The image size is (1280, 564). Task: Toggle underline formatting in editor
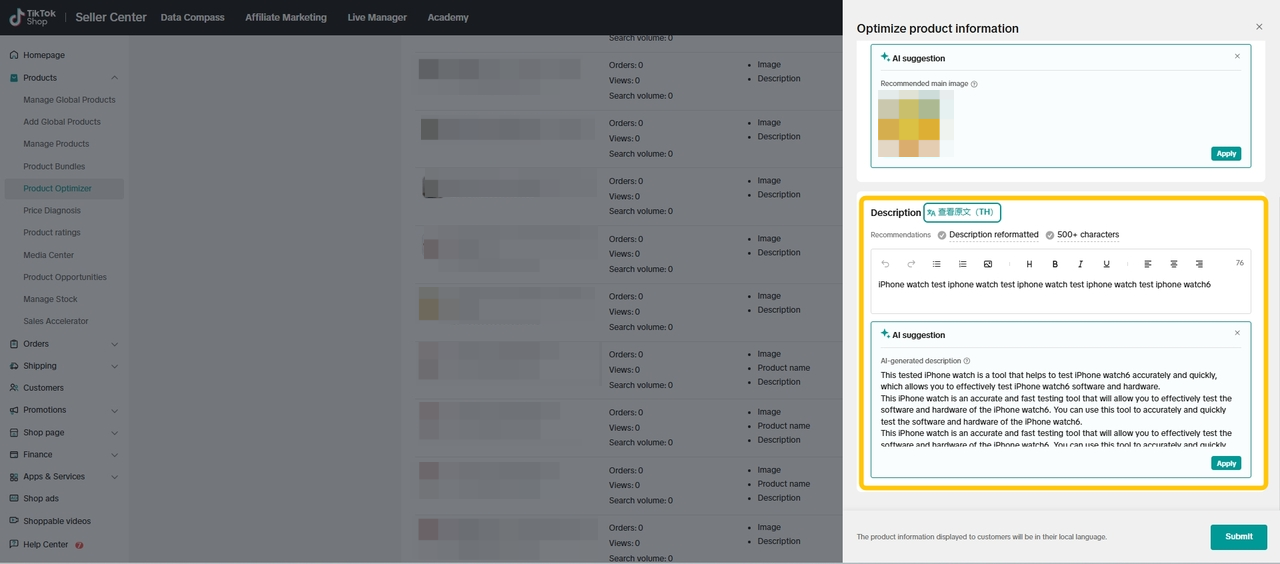[x=1106, y=264]
